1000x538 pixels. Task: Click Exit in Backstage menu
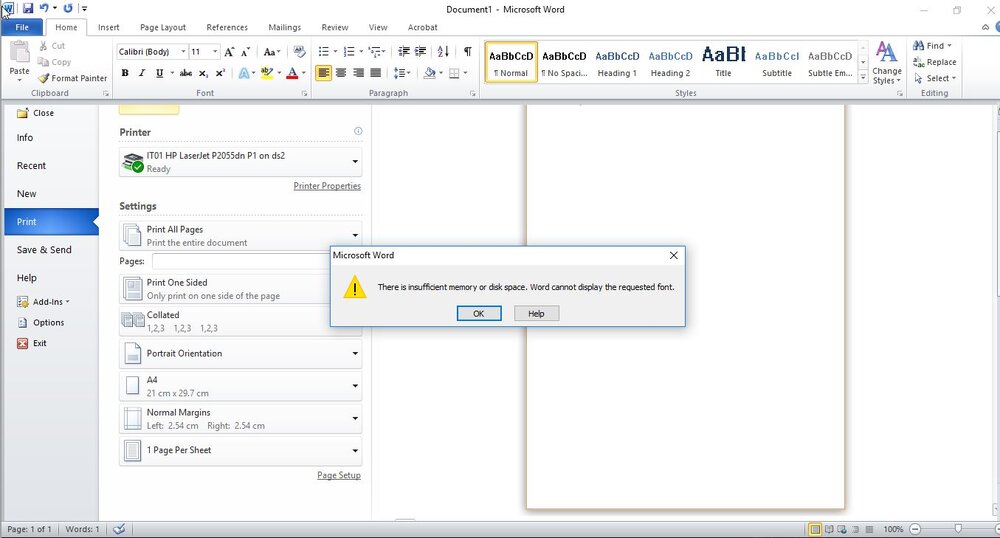[32, 343]
